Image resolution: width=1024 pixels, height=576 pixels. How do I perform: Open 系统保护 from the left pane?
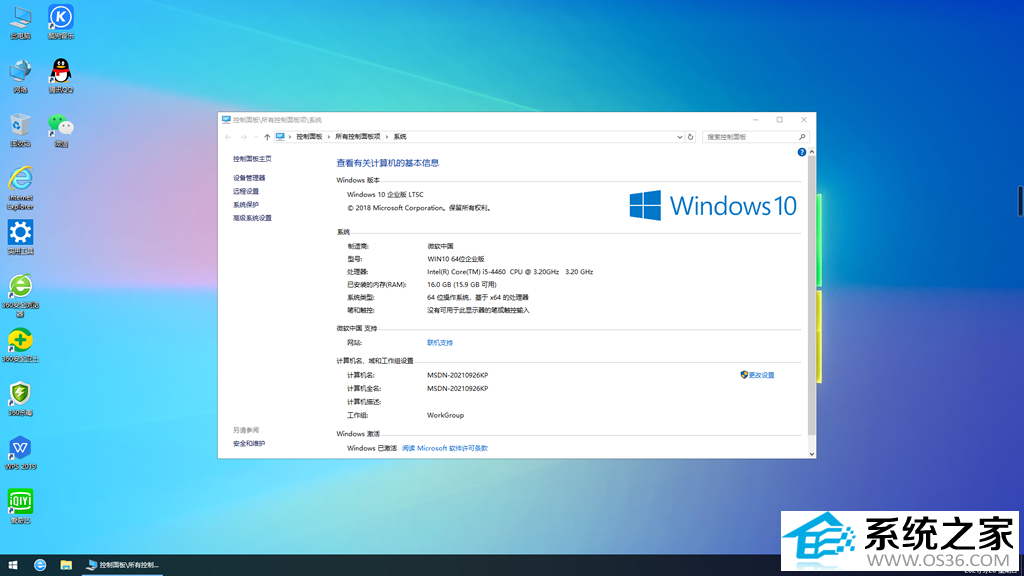(246, 205)
